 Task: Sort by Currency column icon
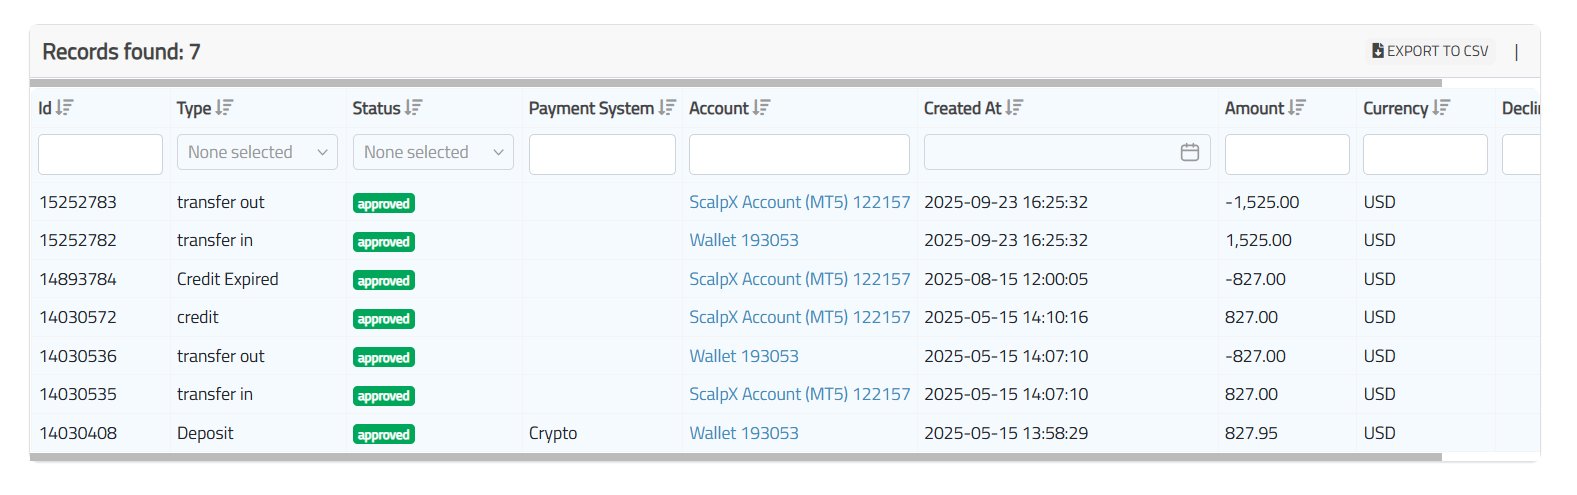click(1442, 108)
